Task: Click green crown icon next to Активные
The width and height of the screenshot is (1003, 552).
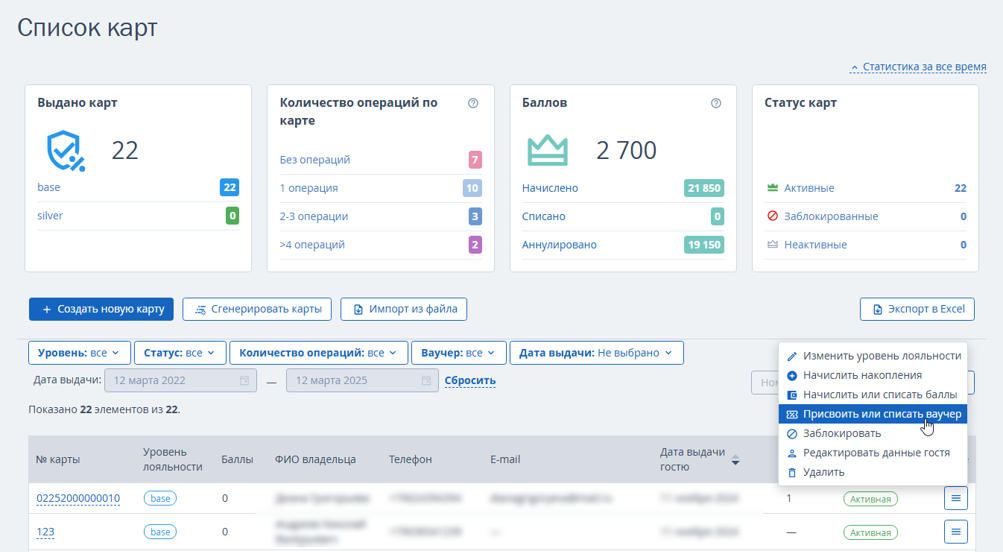Action: pos(773,188)
